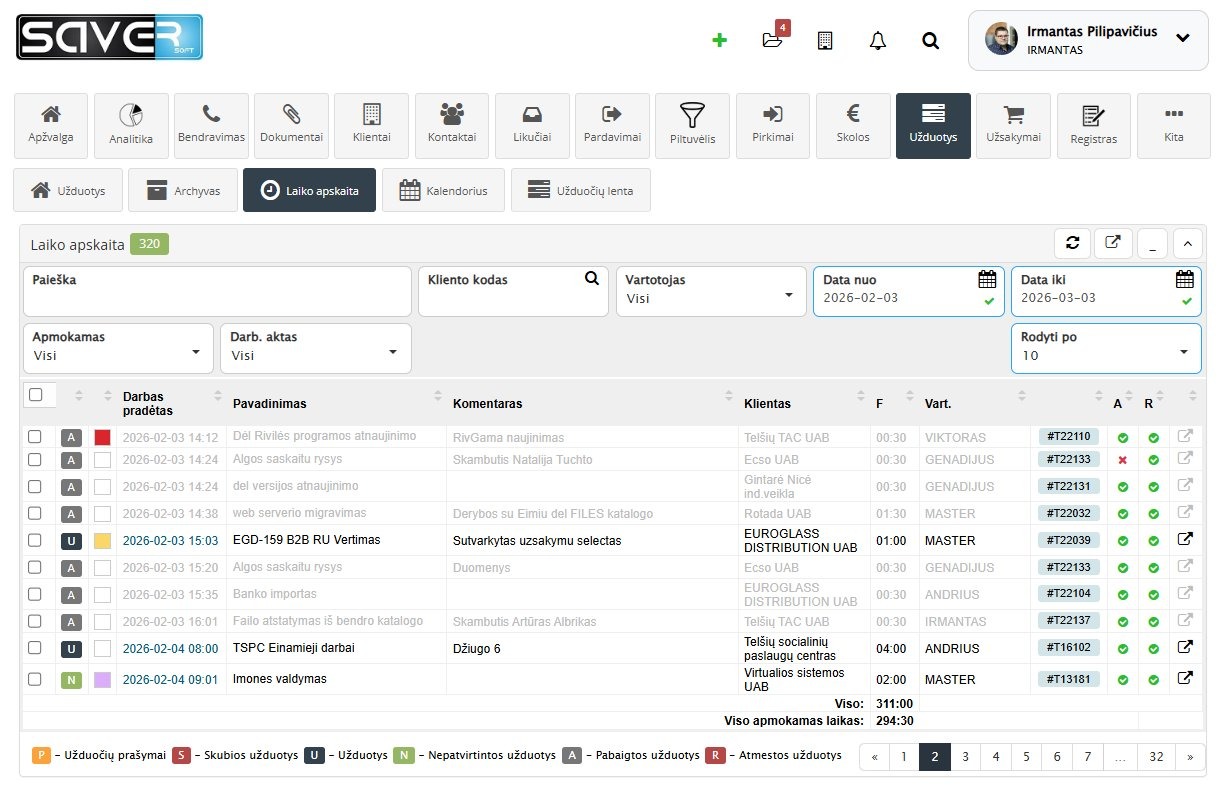Check the TSPC Einamieji darbai row checkbox
1219x795 pixels.
[x=35, y=649]
